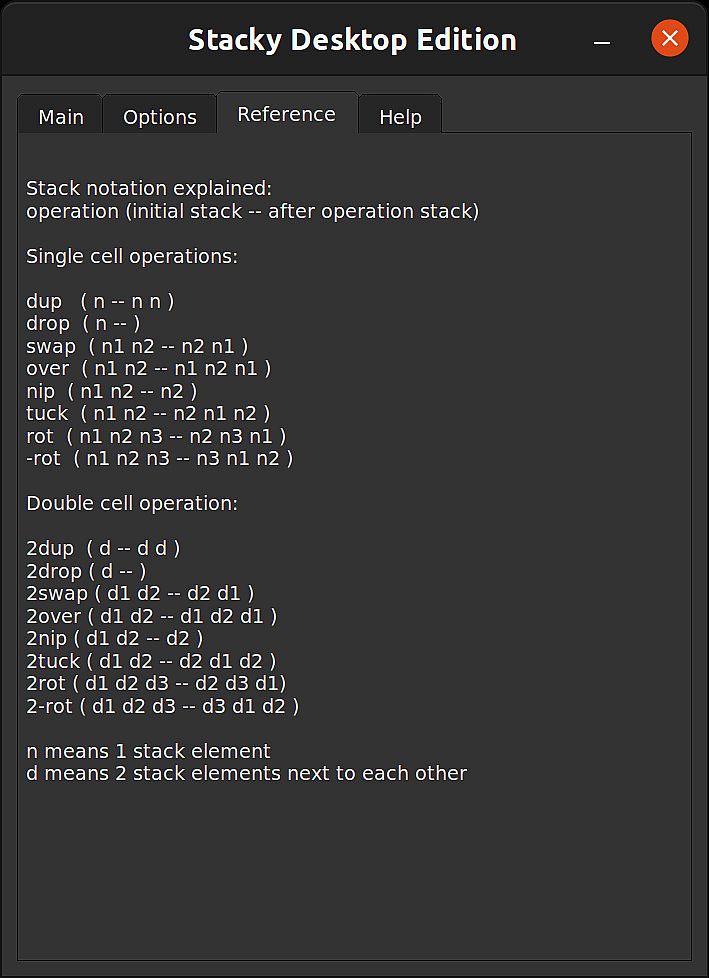This screenshot has height=978, width=709.
Task: Show the Help tab
Action: tap(400, 117)
